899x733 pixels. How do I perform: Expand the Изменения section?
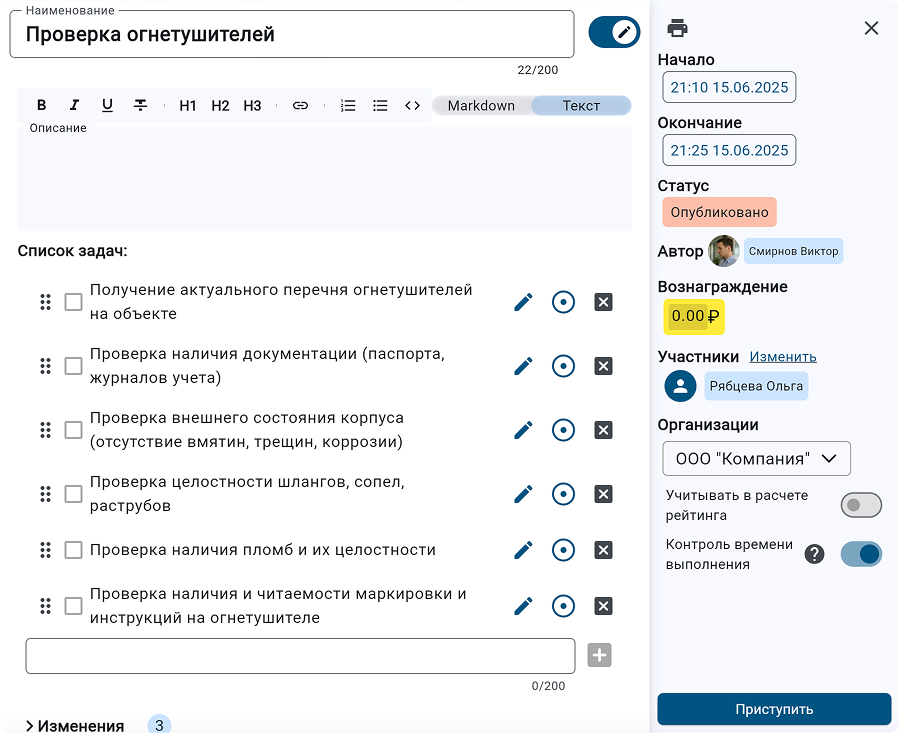(x=75, y=726)
